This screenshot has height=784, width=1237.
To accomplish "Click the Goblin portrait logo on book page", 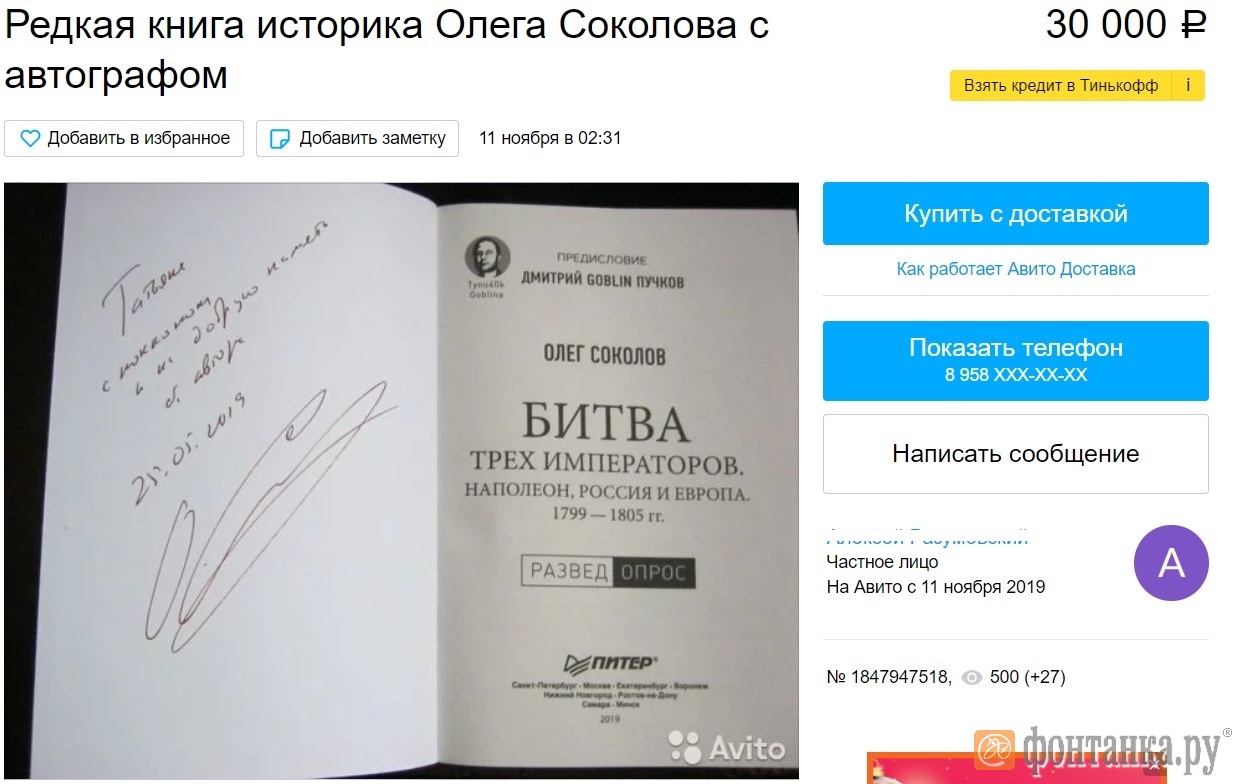I will pos(487,259).
